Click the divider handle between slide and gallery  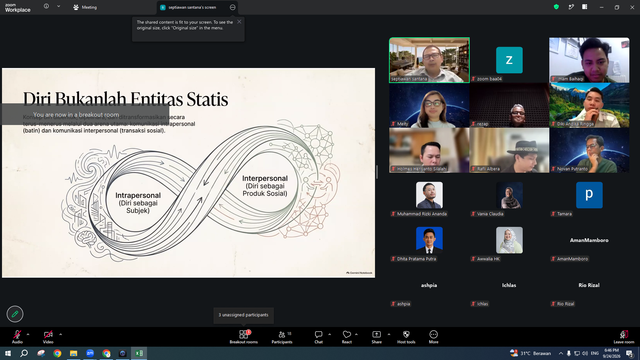(377, 172)
